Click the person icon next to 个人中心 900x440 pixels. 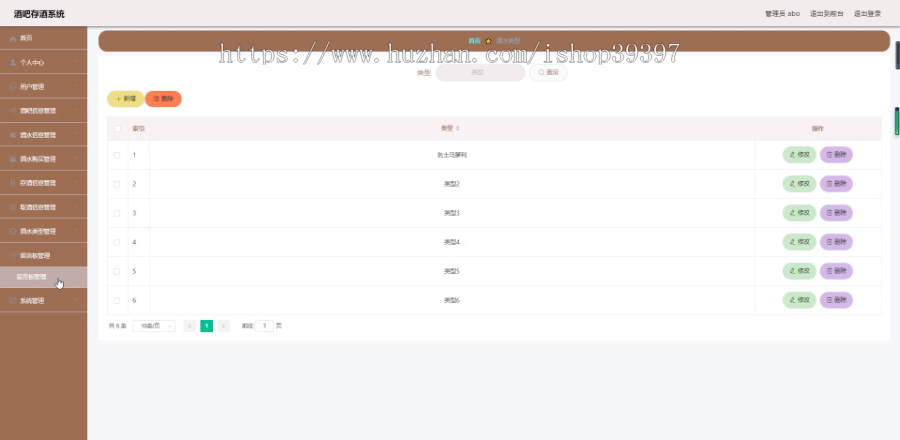pyautogui.click(x=13, y=63)
